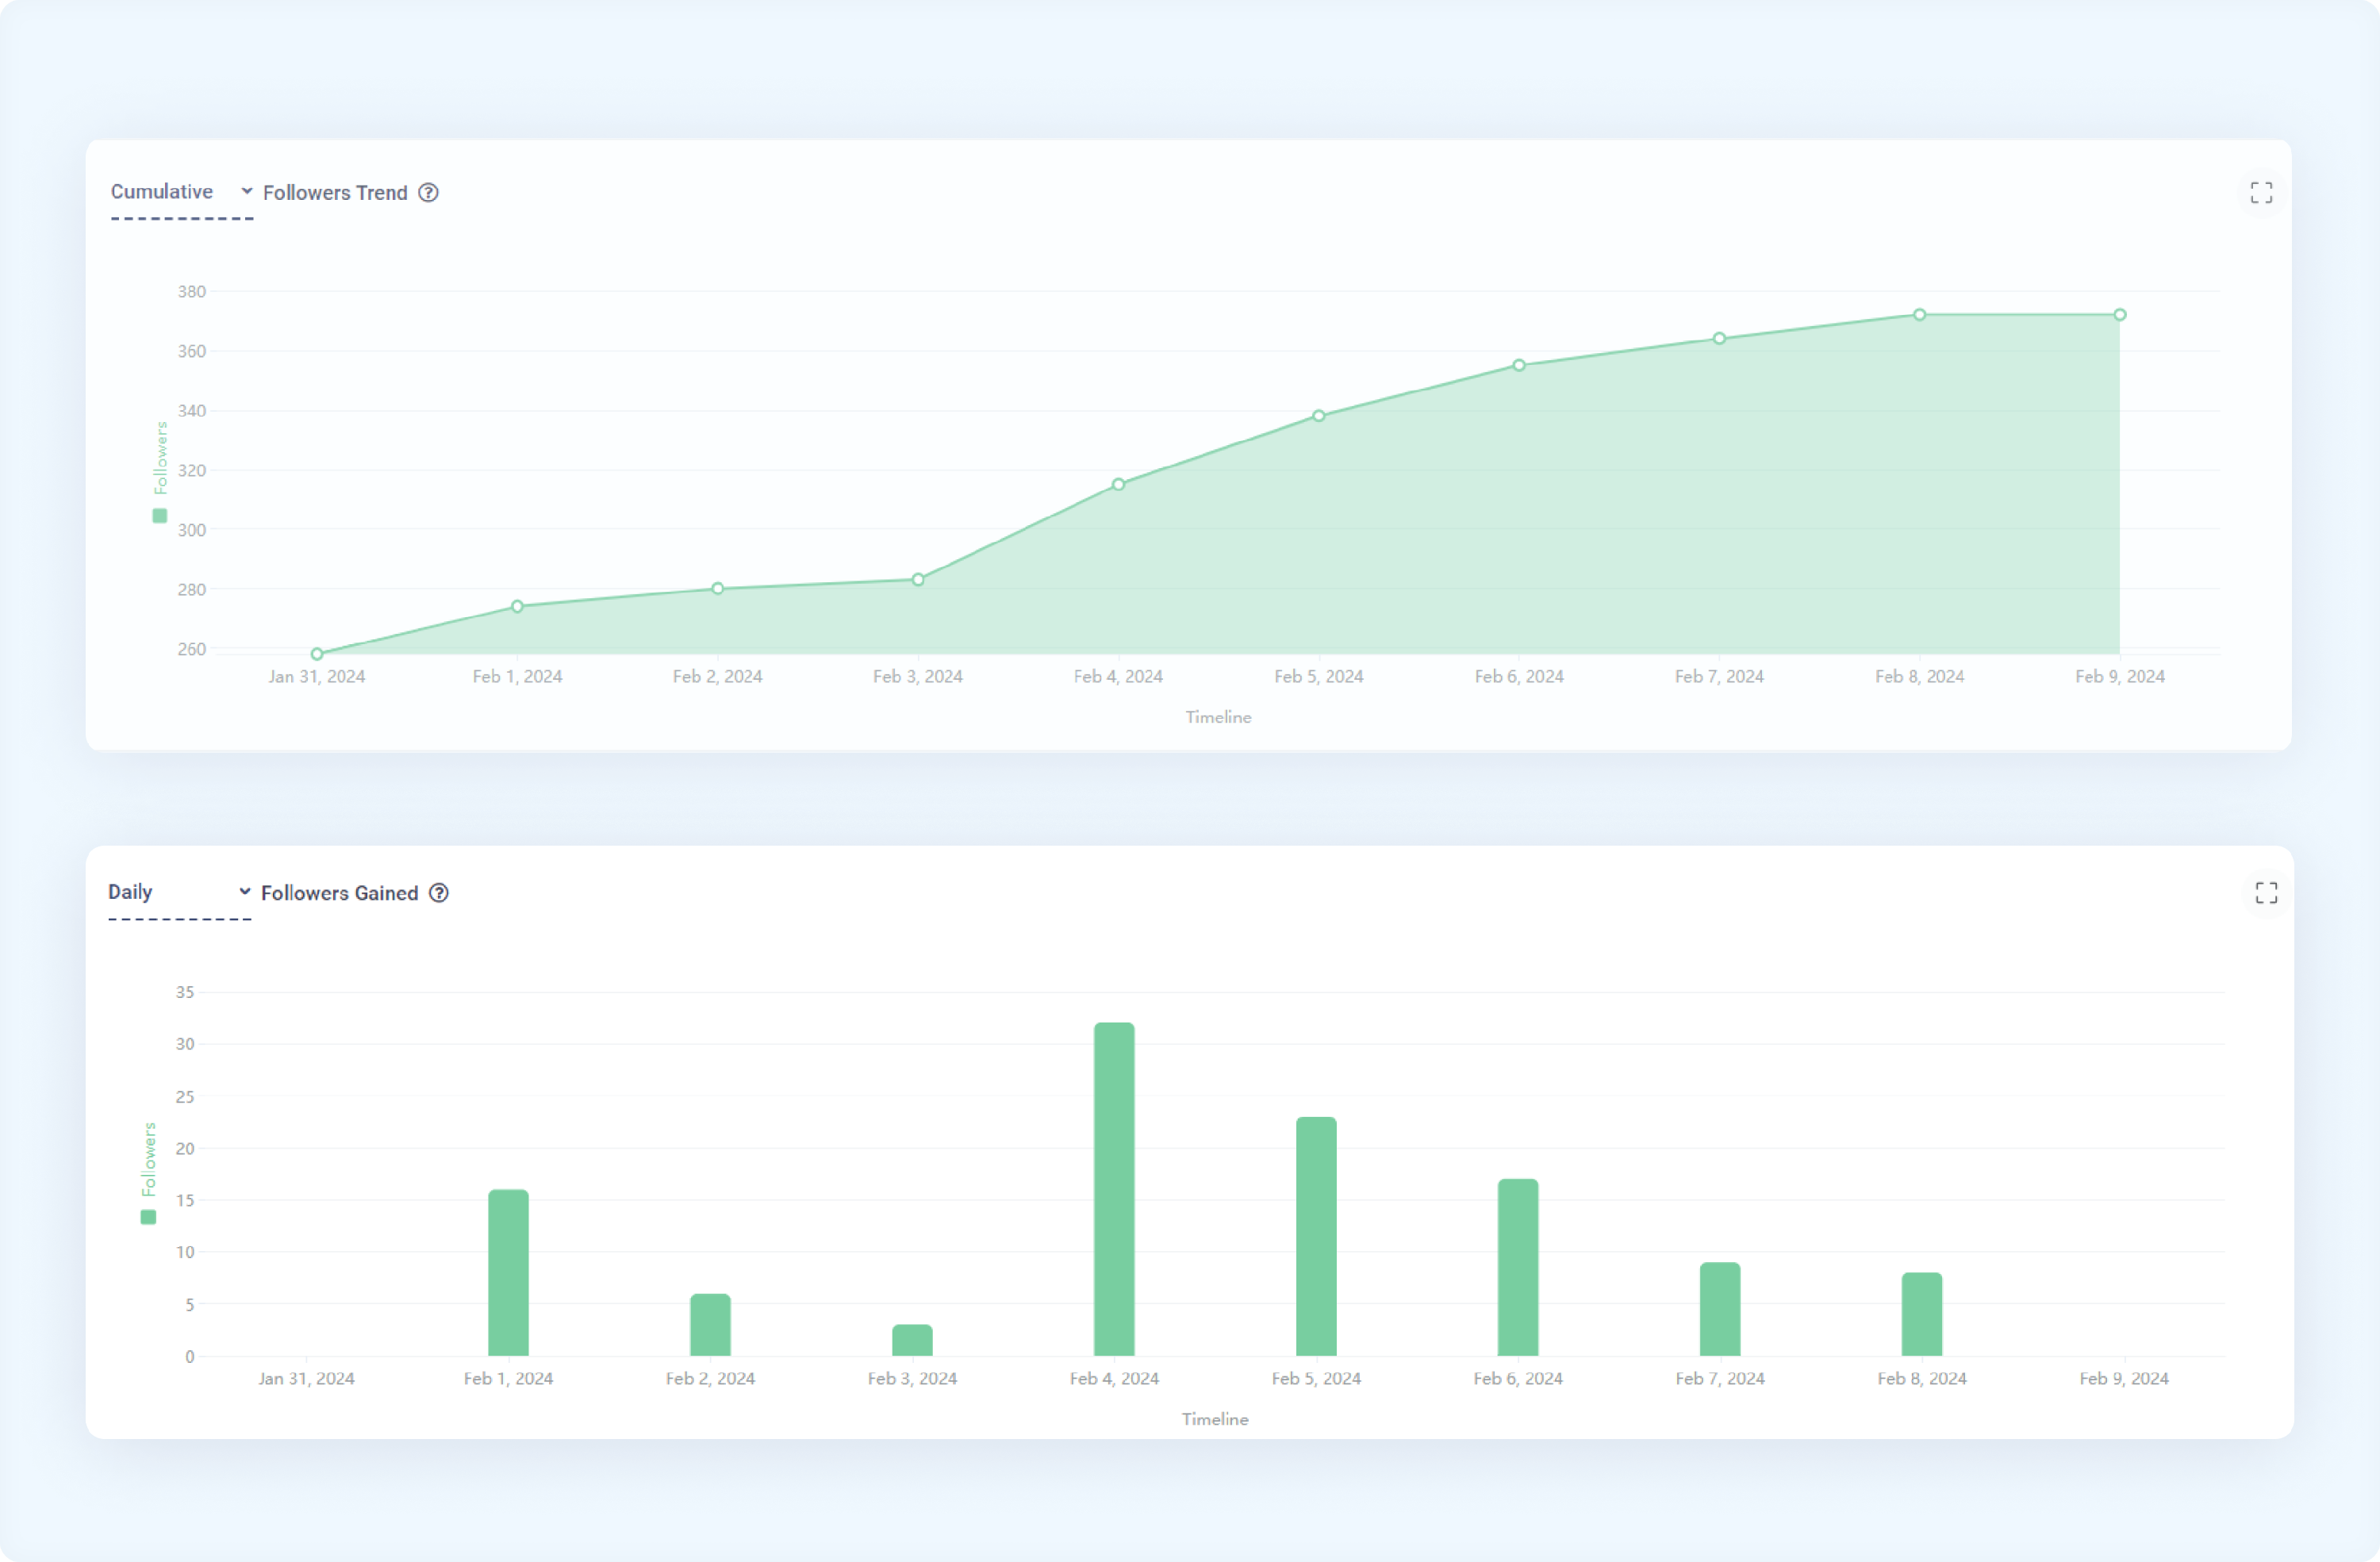
Task: Click the Feb 2 bar in Followers Gained
Action: pos(710,1324)
